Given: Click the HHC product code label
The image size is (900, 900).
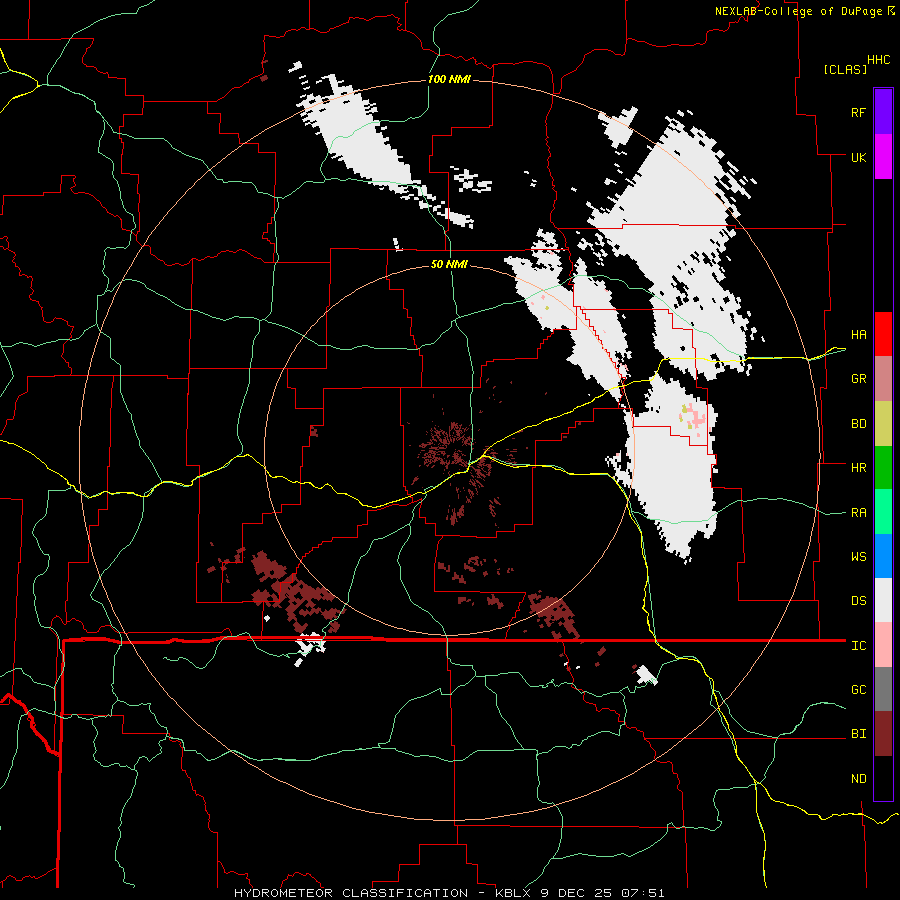Looking at the screenshot, I should coord(878,60).
